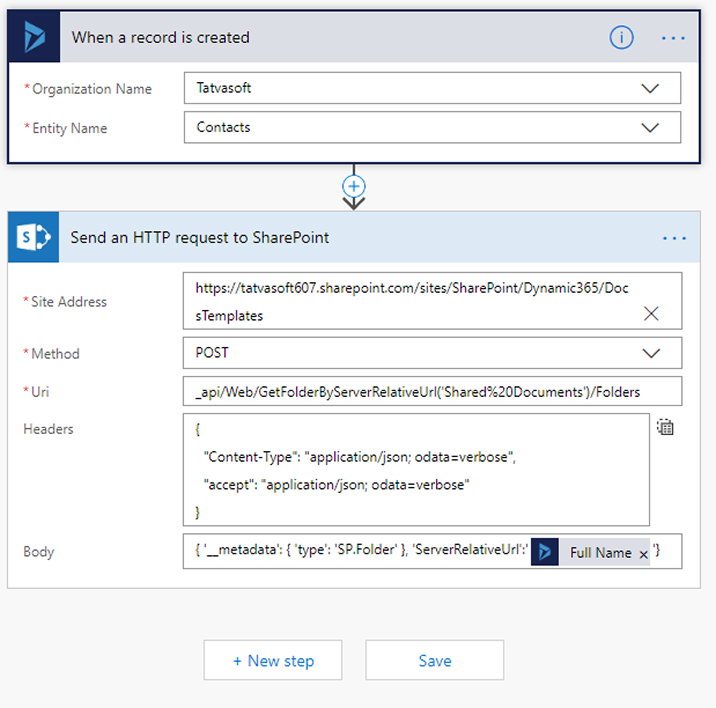Remove the Full Name dynamic token

click(x=643, y=555)
